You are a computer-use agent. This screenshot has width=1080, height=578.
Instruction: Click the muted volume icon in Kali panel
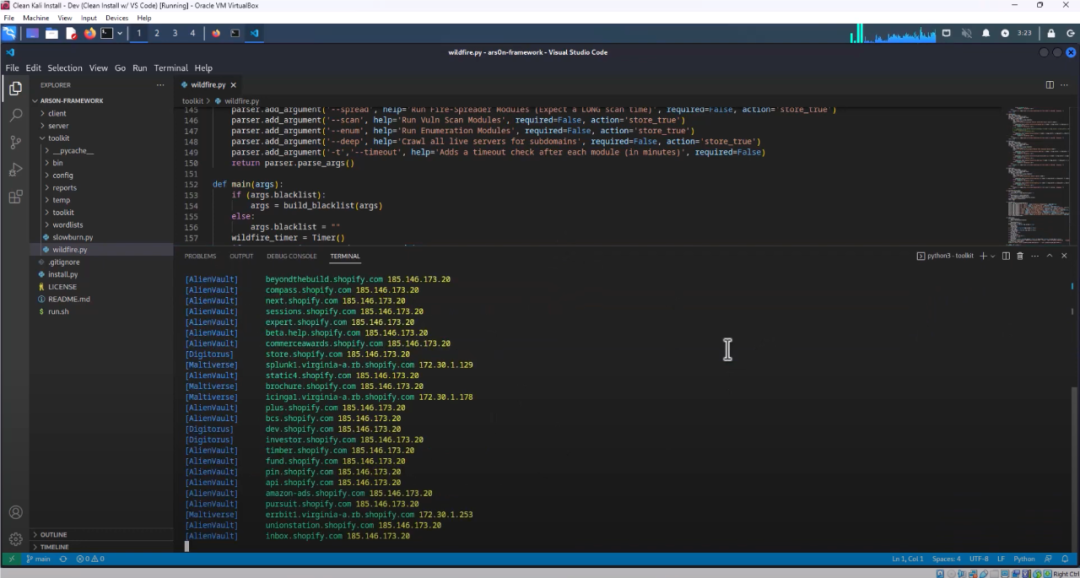pos(966,32)
